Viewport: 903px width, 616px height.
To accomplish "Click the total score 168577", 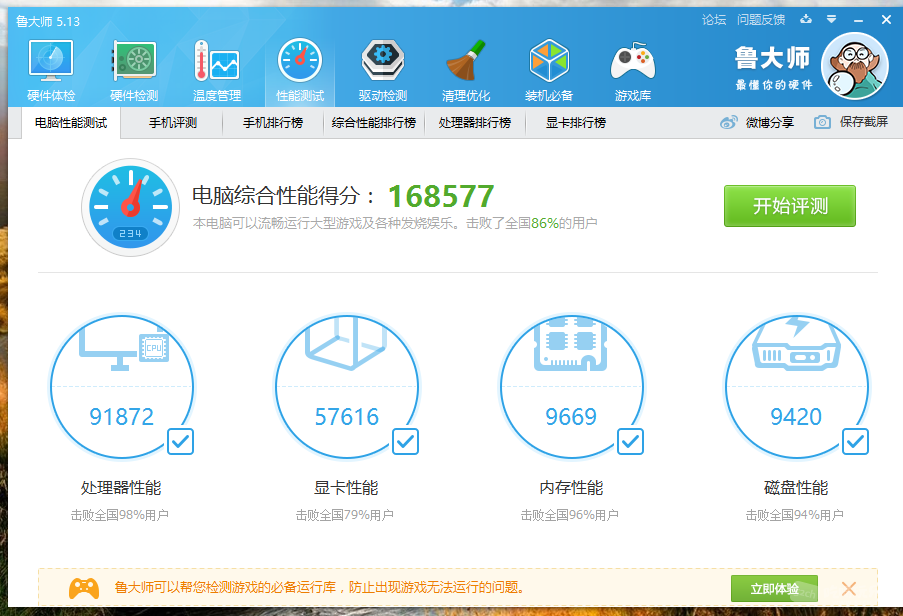I will 441,196.
